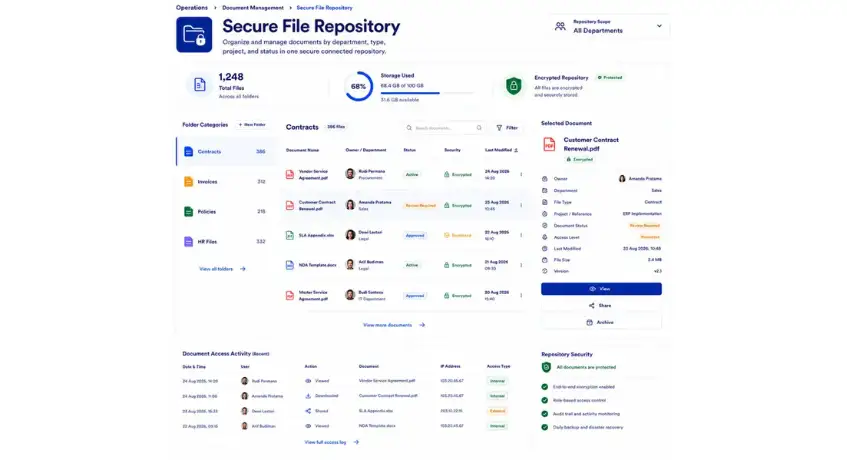
Task: Click the External access type badge
Action: point(497,411)
